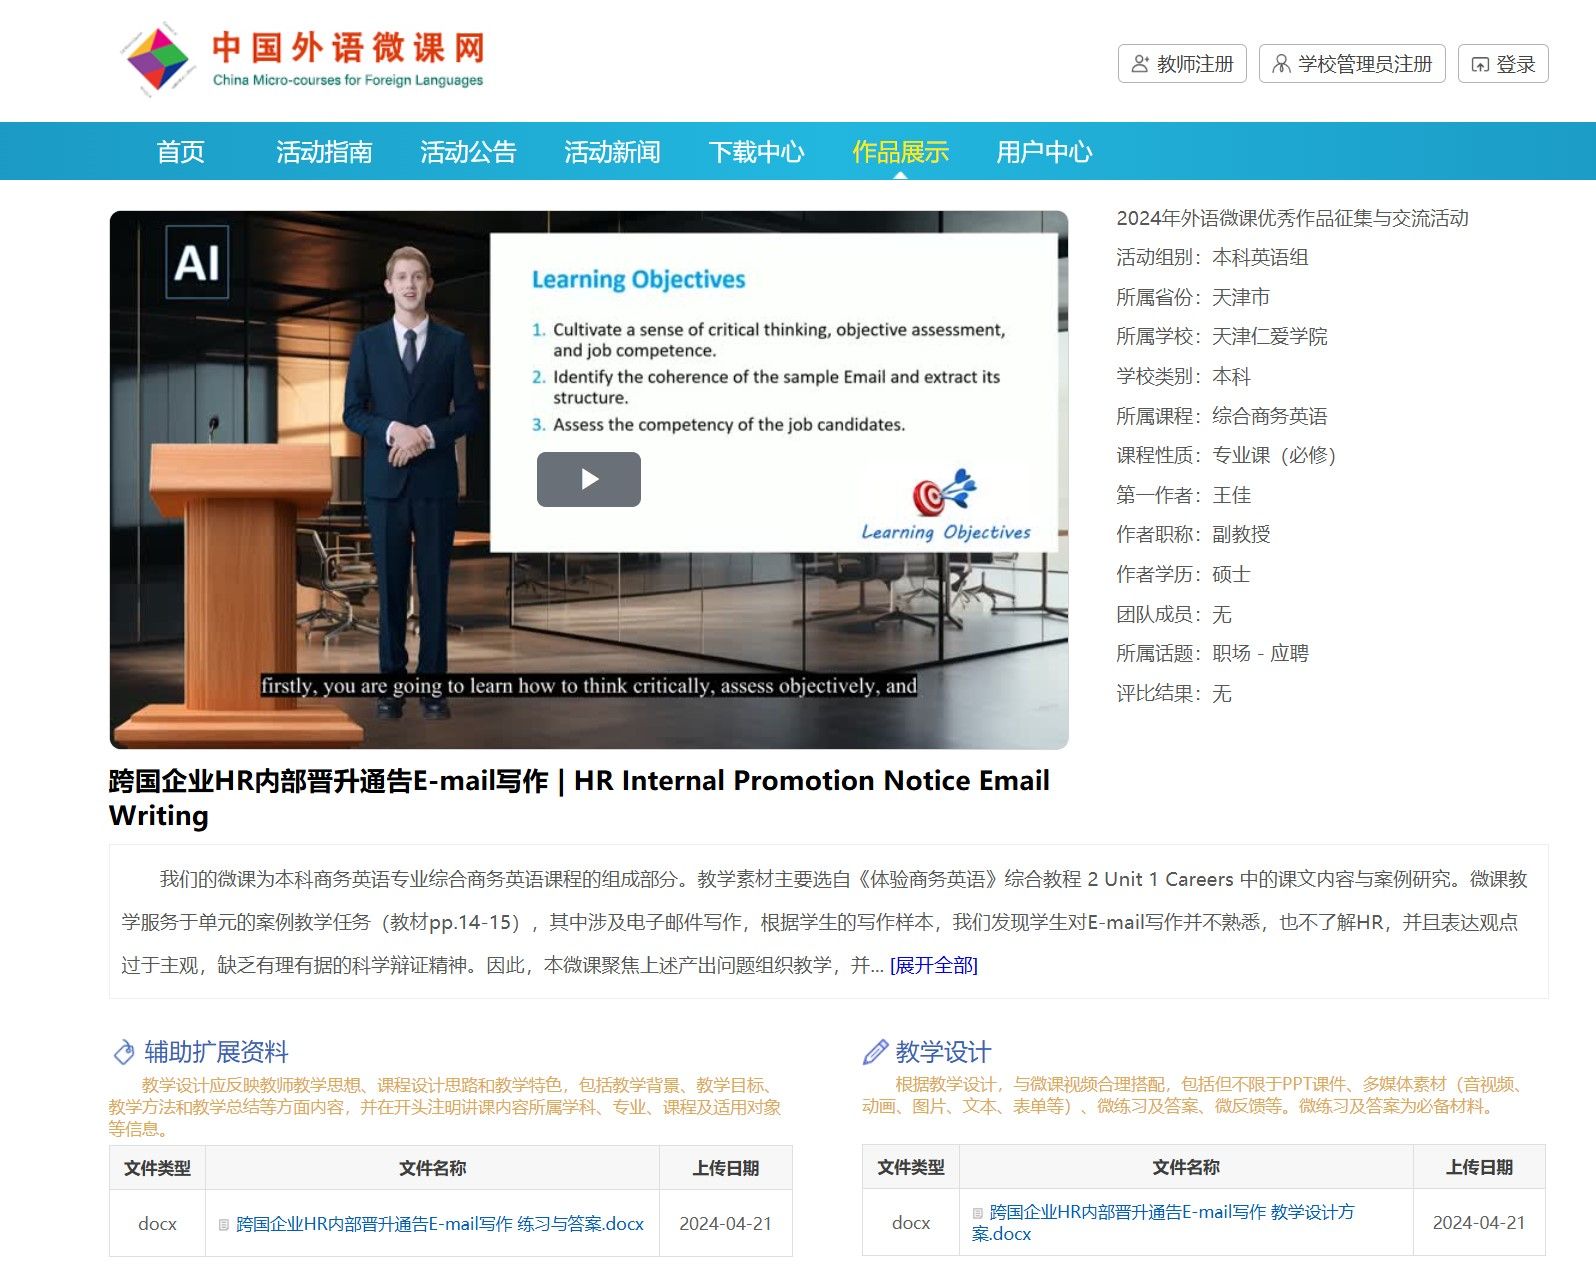Image resolution: width=1596 pixels, height=1272 pixels.
Task: Click 所属课程: 综合商务英语 text
Action: (1222, 416)
